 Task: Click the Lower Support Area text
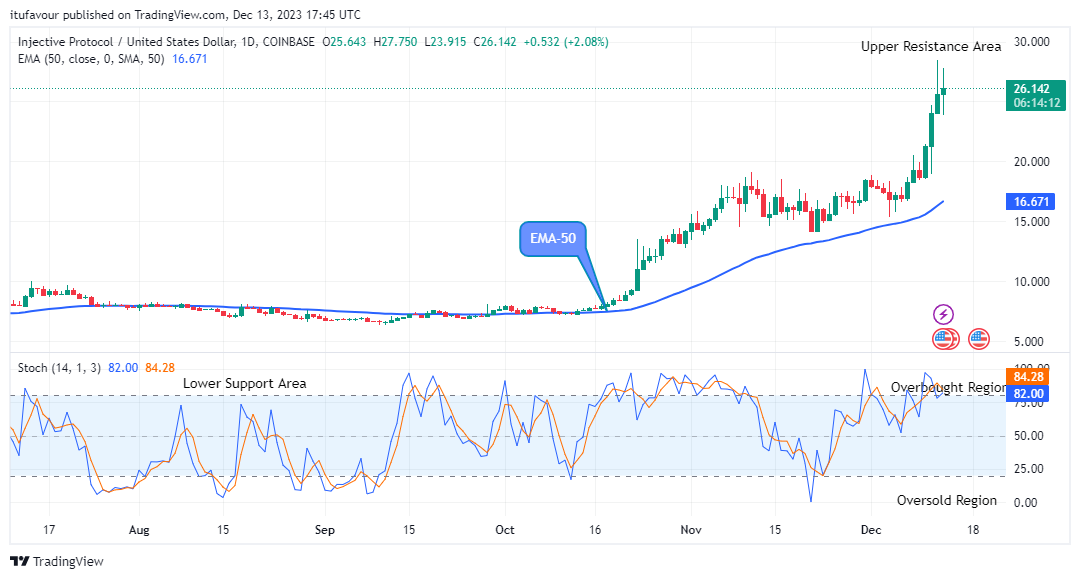click(x=245, y=383)
